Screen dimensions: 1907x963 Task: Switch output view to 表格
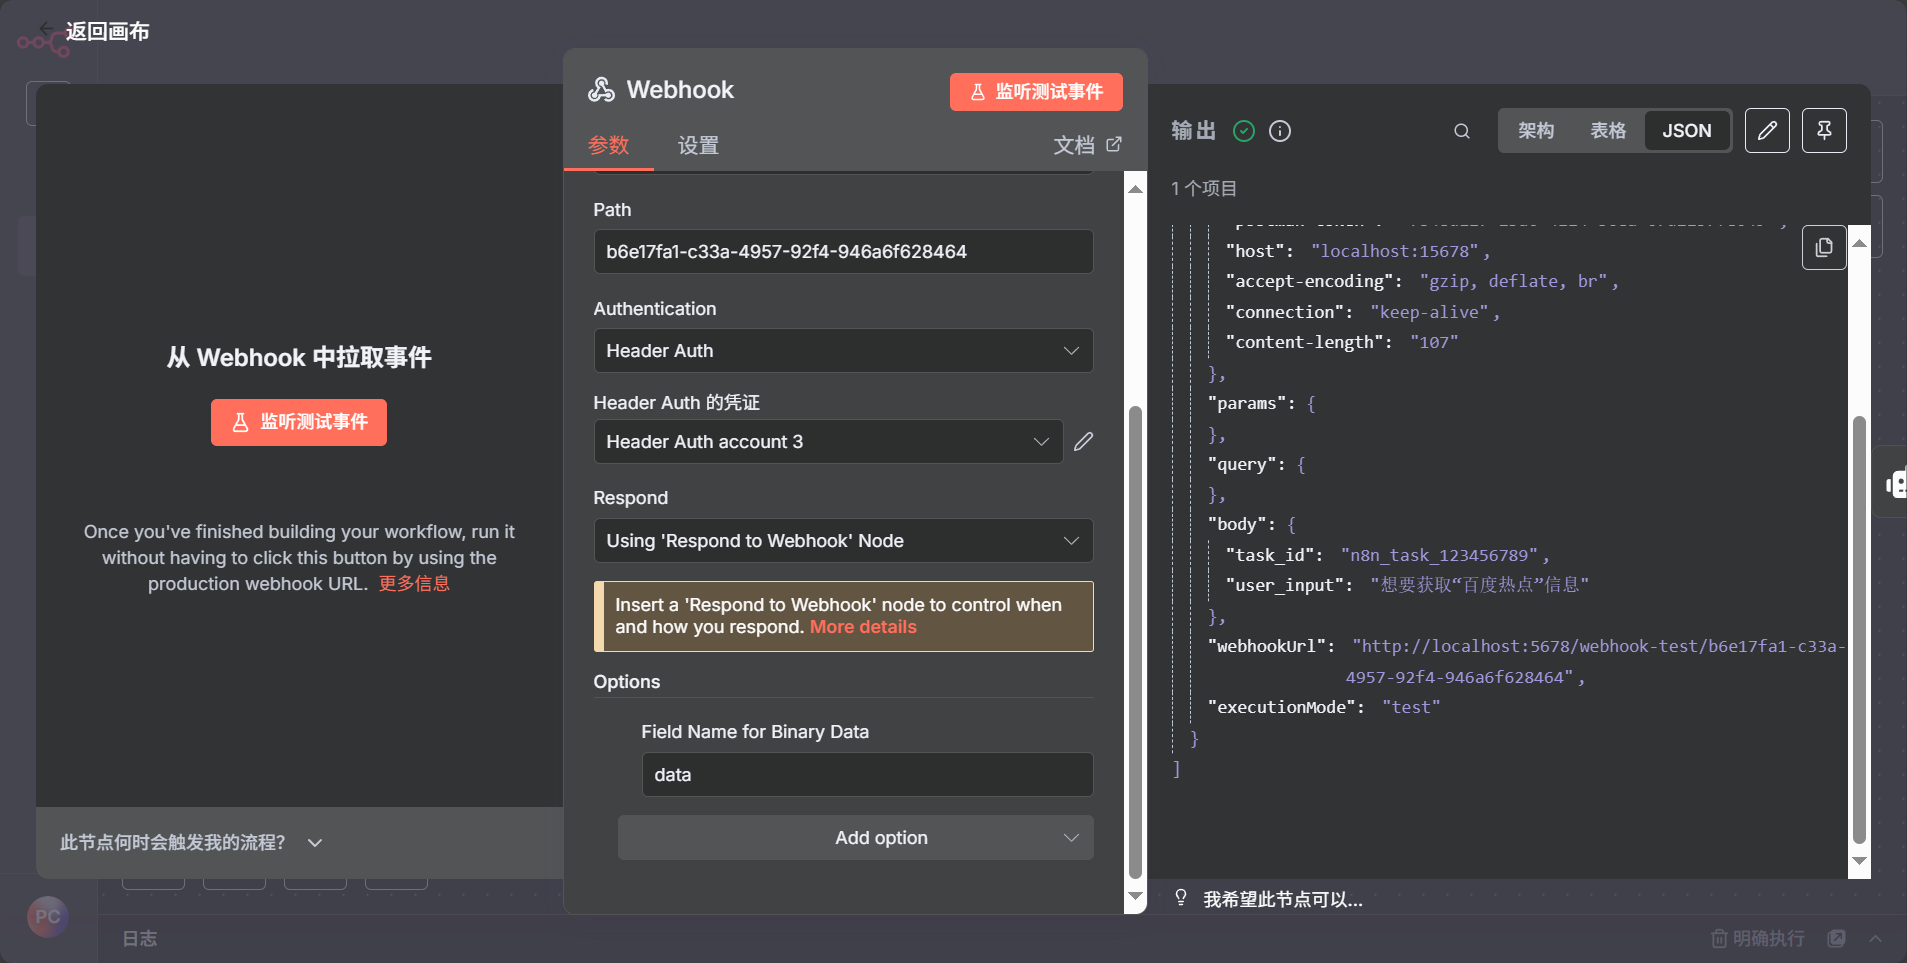(x=1608, y=131)
